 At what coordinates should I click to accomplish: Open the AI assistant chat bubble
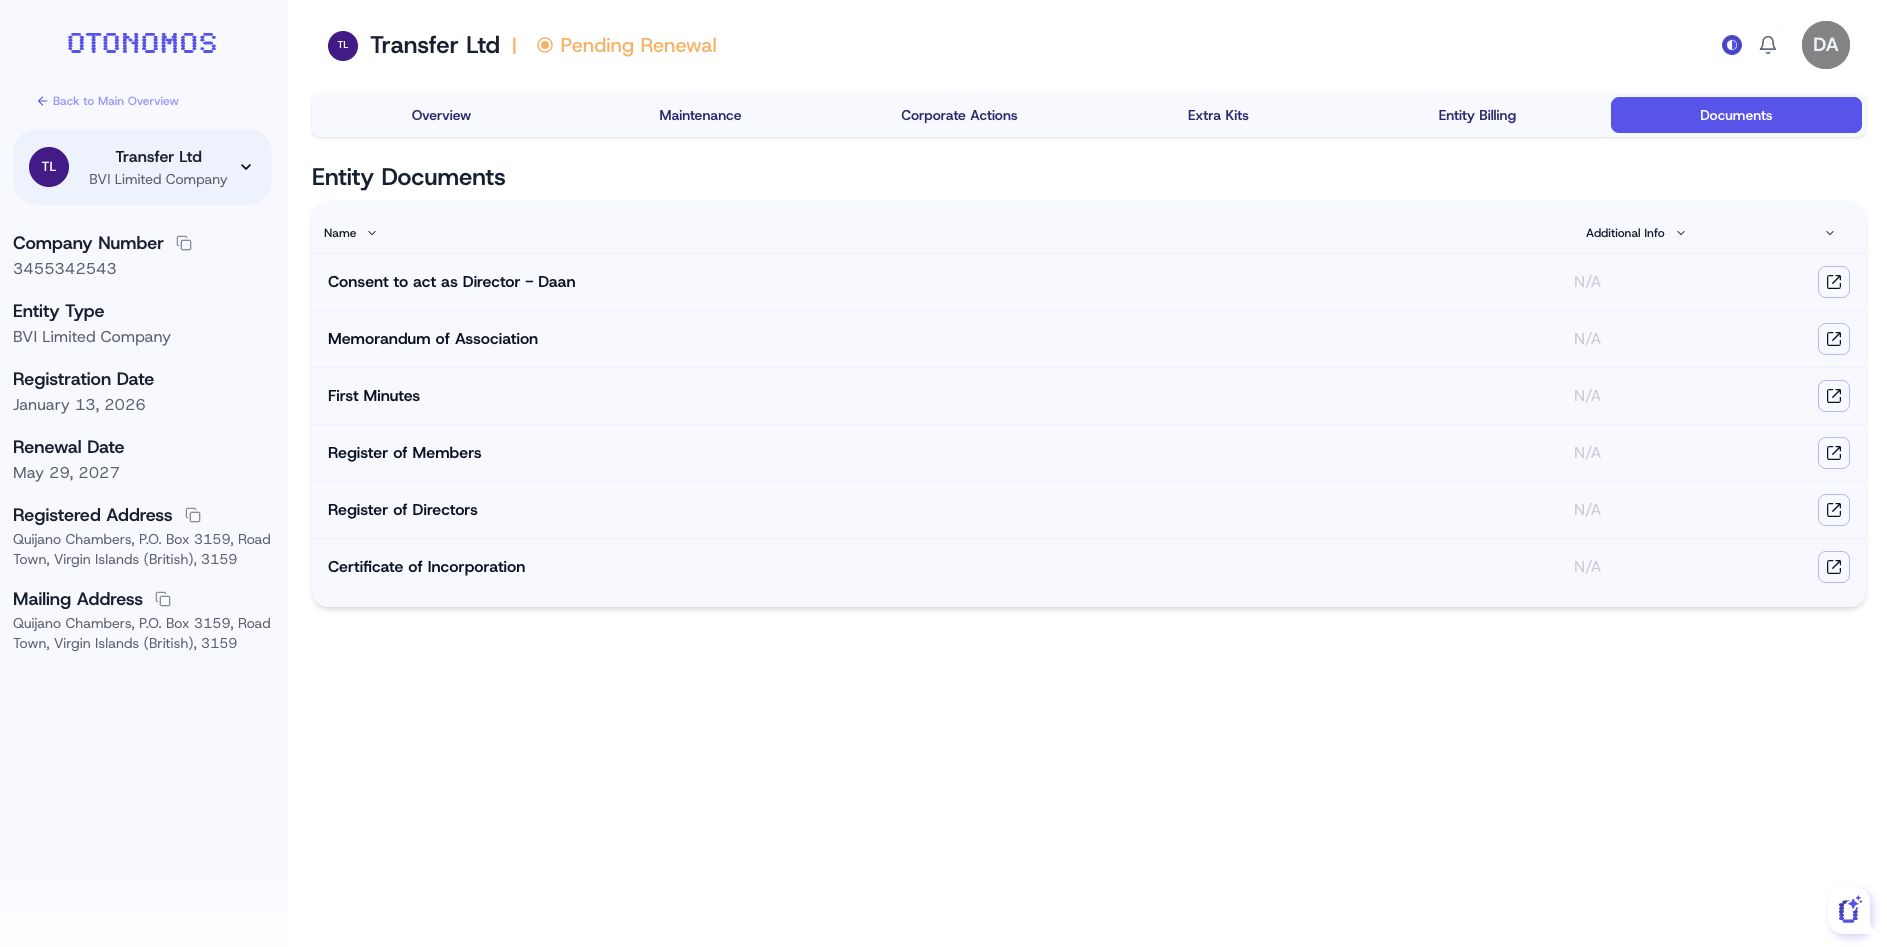pyautogui.click(x=1849, y=910)
